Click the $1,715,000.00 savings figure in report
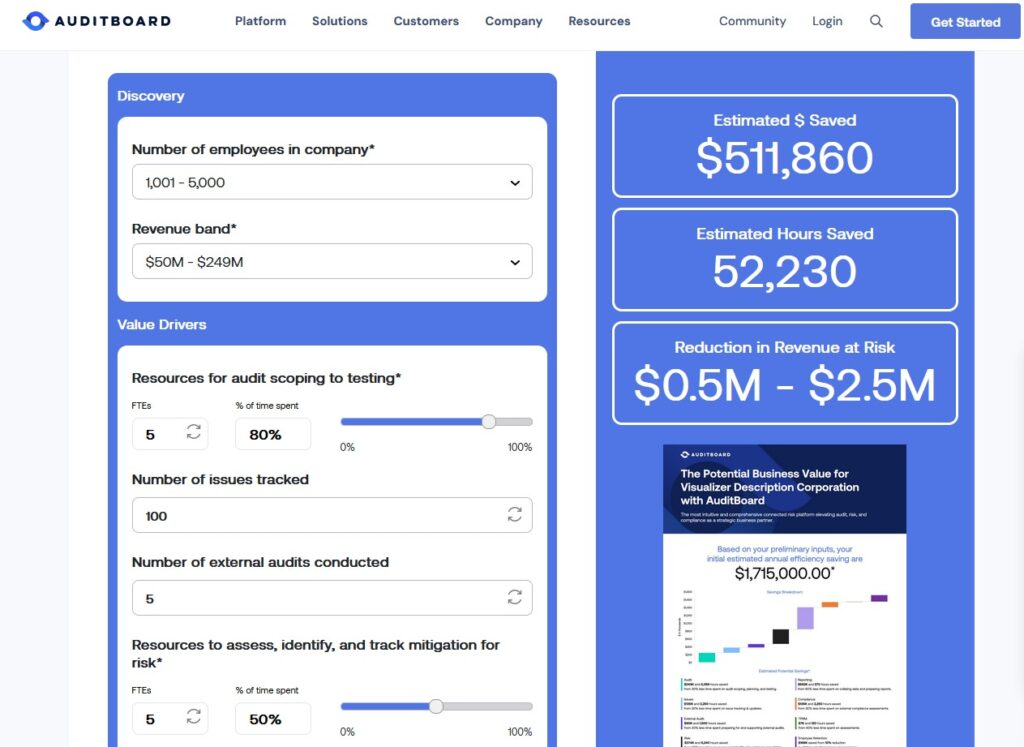This screenshot has height=747, width=1024. 784,573
